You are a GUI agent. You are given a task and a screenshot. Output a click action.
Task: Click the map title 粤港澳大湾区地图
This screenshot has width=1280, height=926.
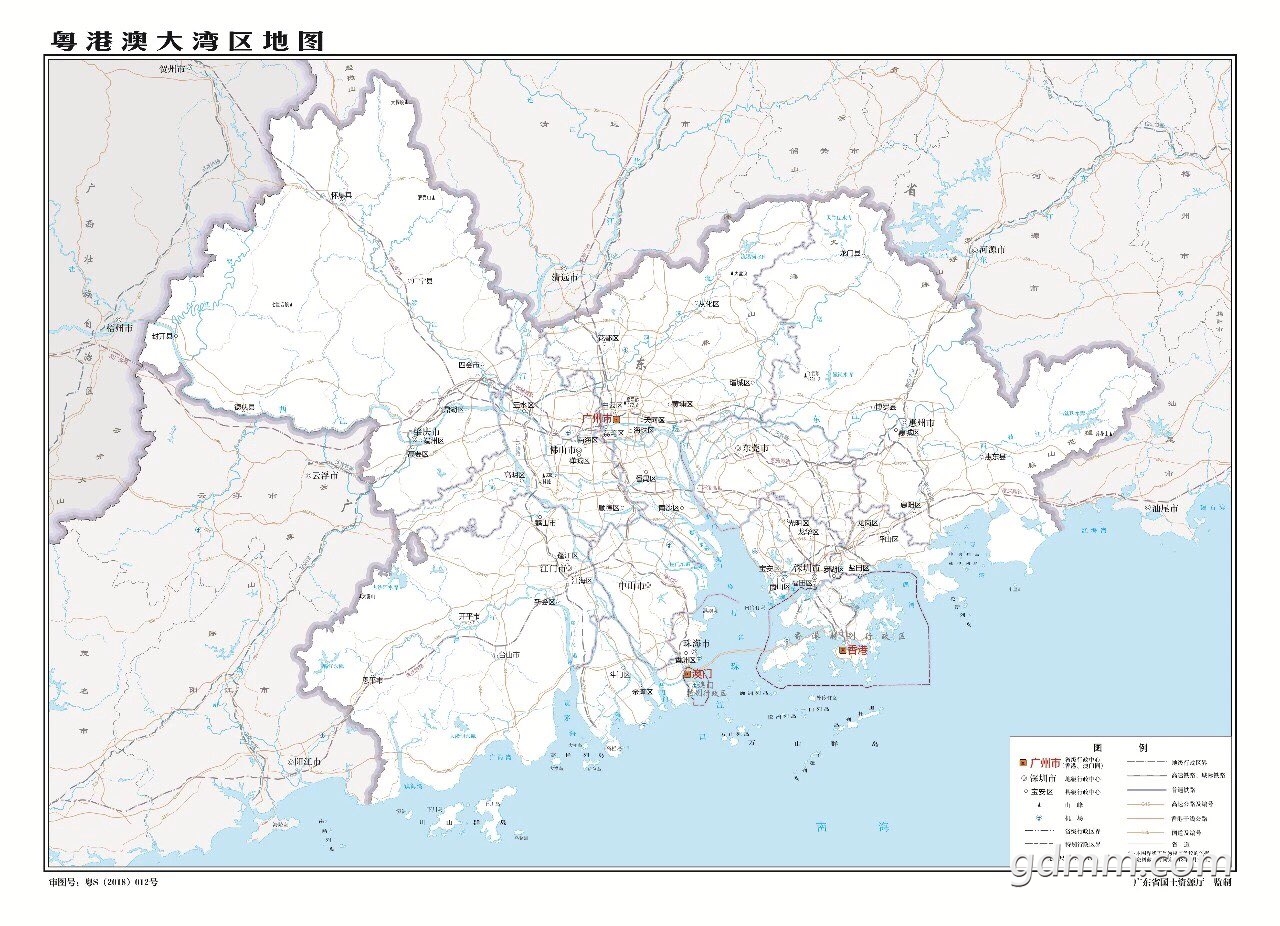tap(187, 40)
